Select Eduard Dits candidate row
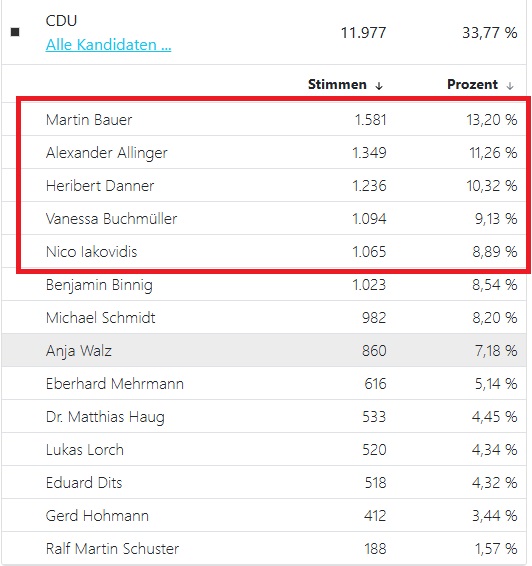This screenshot has width=532, height=566. (264, 483)
